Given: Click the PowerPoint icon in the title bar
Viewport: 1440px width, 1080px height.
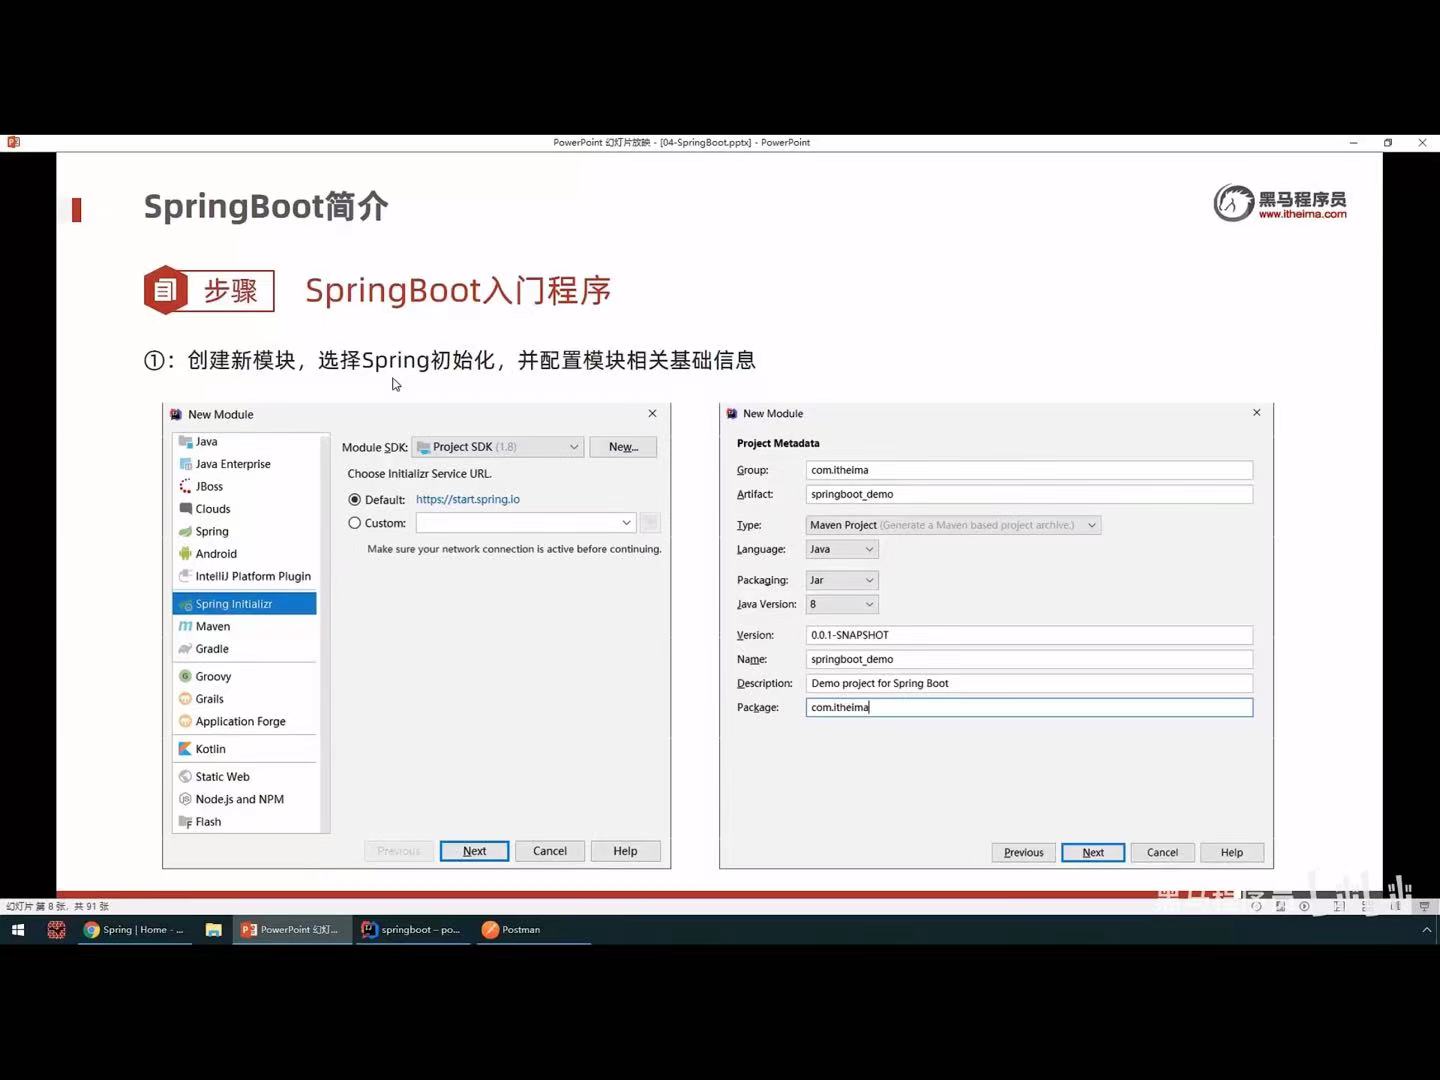Looking at the screenshot, I should (13, 142).
